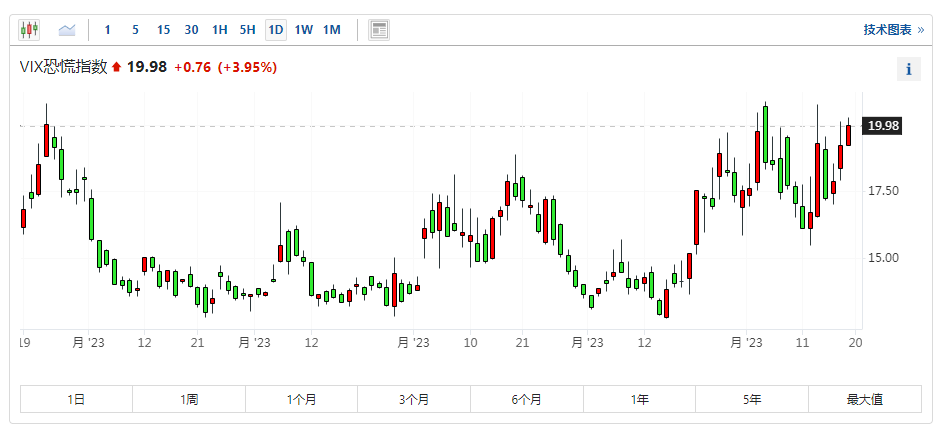Expand chart to 最大值 range
Screen dimensions: 937x431
click(864, 399)
